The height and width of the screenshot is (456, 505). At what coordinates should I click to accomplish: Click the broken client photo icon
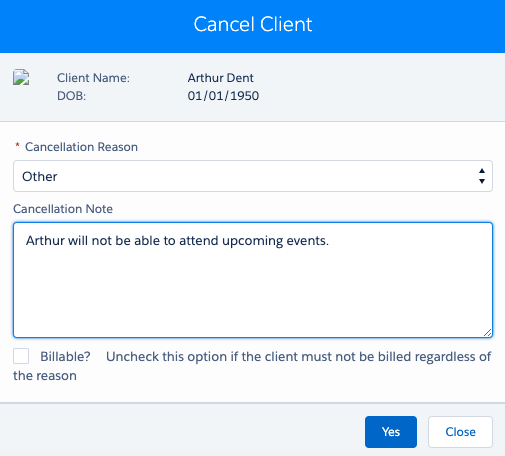(x=21, y=77)
